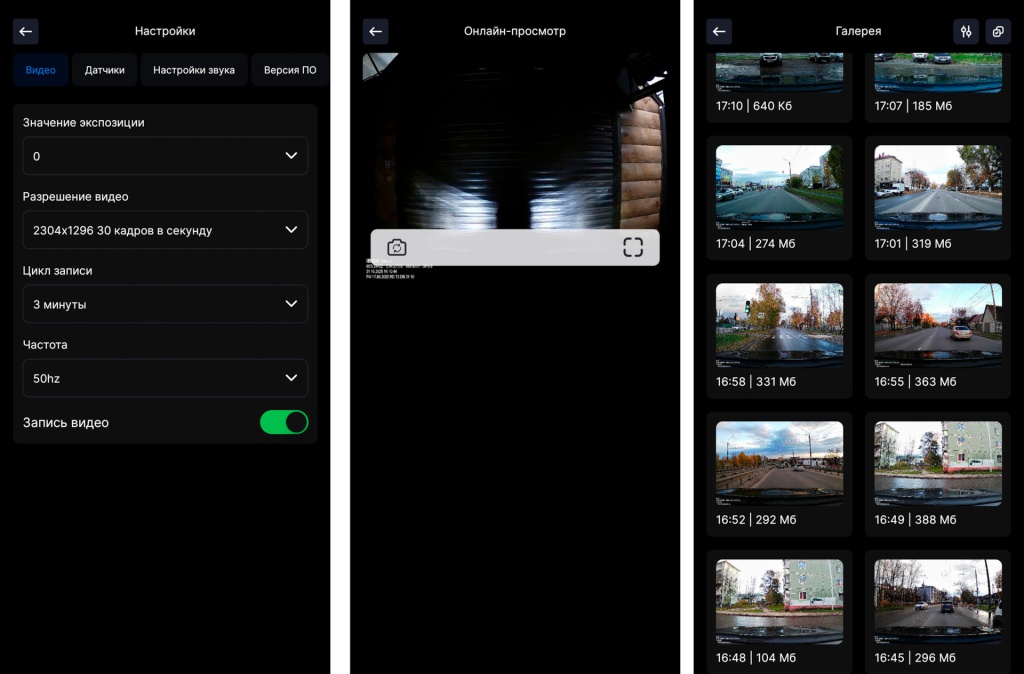Expand the Значение экспозиции dropdown
The height and width of the screenshot is (674, 1024).
[x=165, y=156]
